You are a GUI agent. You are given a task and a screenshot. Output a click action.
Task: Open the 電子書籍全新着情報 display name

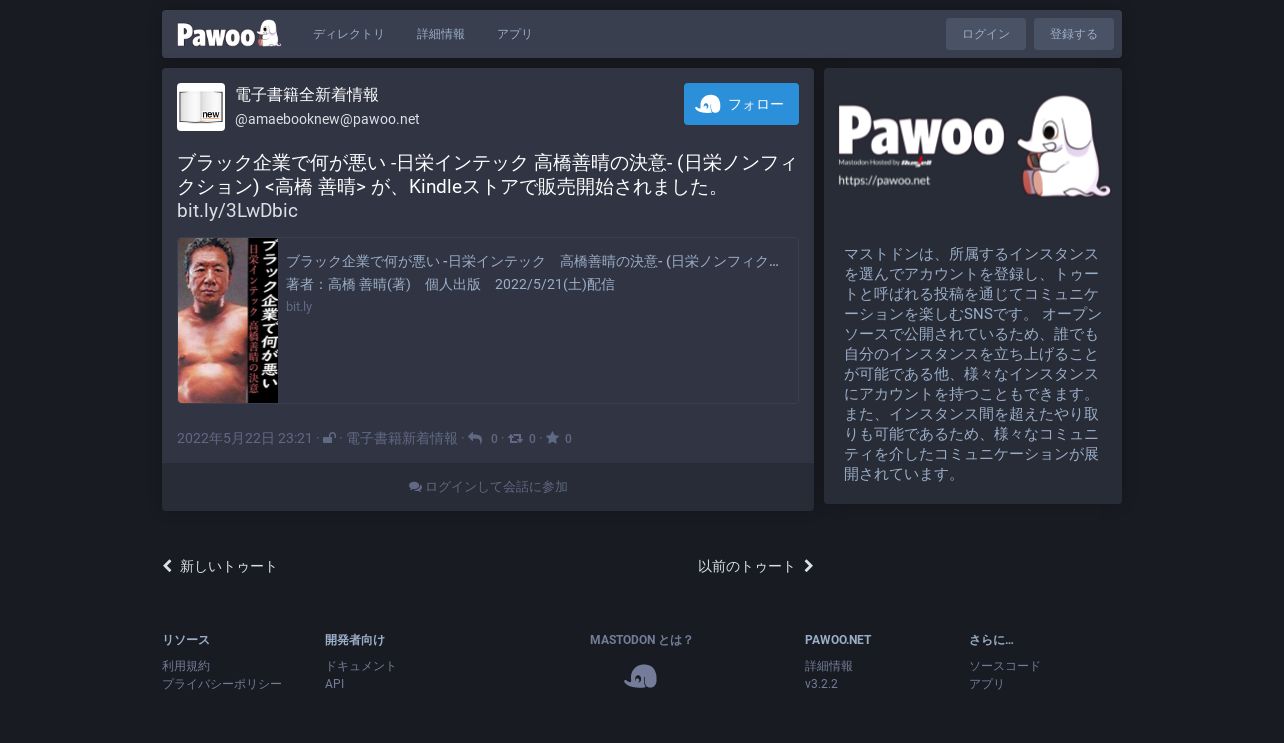coord(307,95)
